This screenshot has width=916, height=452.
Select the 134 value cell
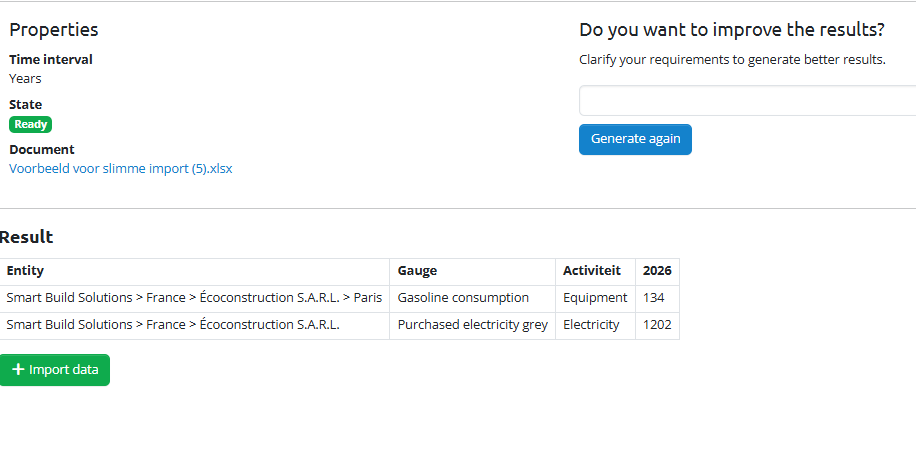tap(654, 298)
